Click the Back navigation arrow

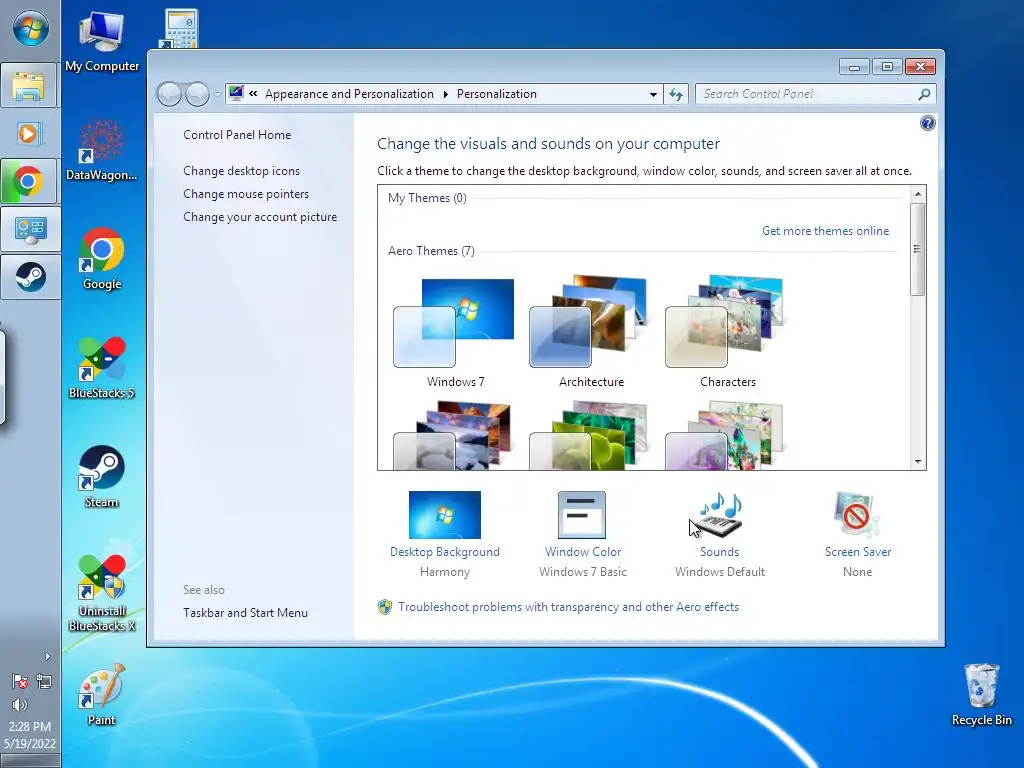169,94
